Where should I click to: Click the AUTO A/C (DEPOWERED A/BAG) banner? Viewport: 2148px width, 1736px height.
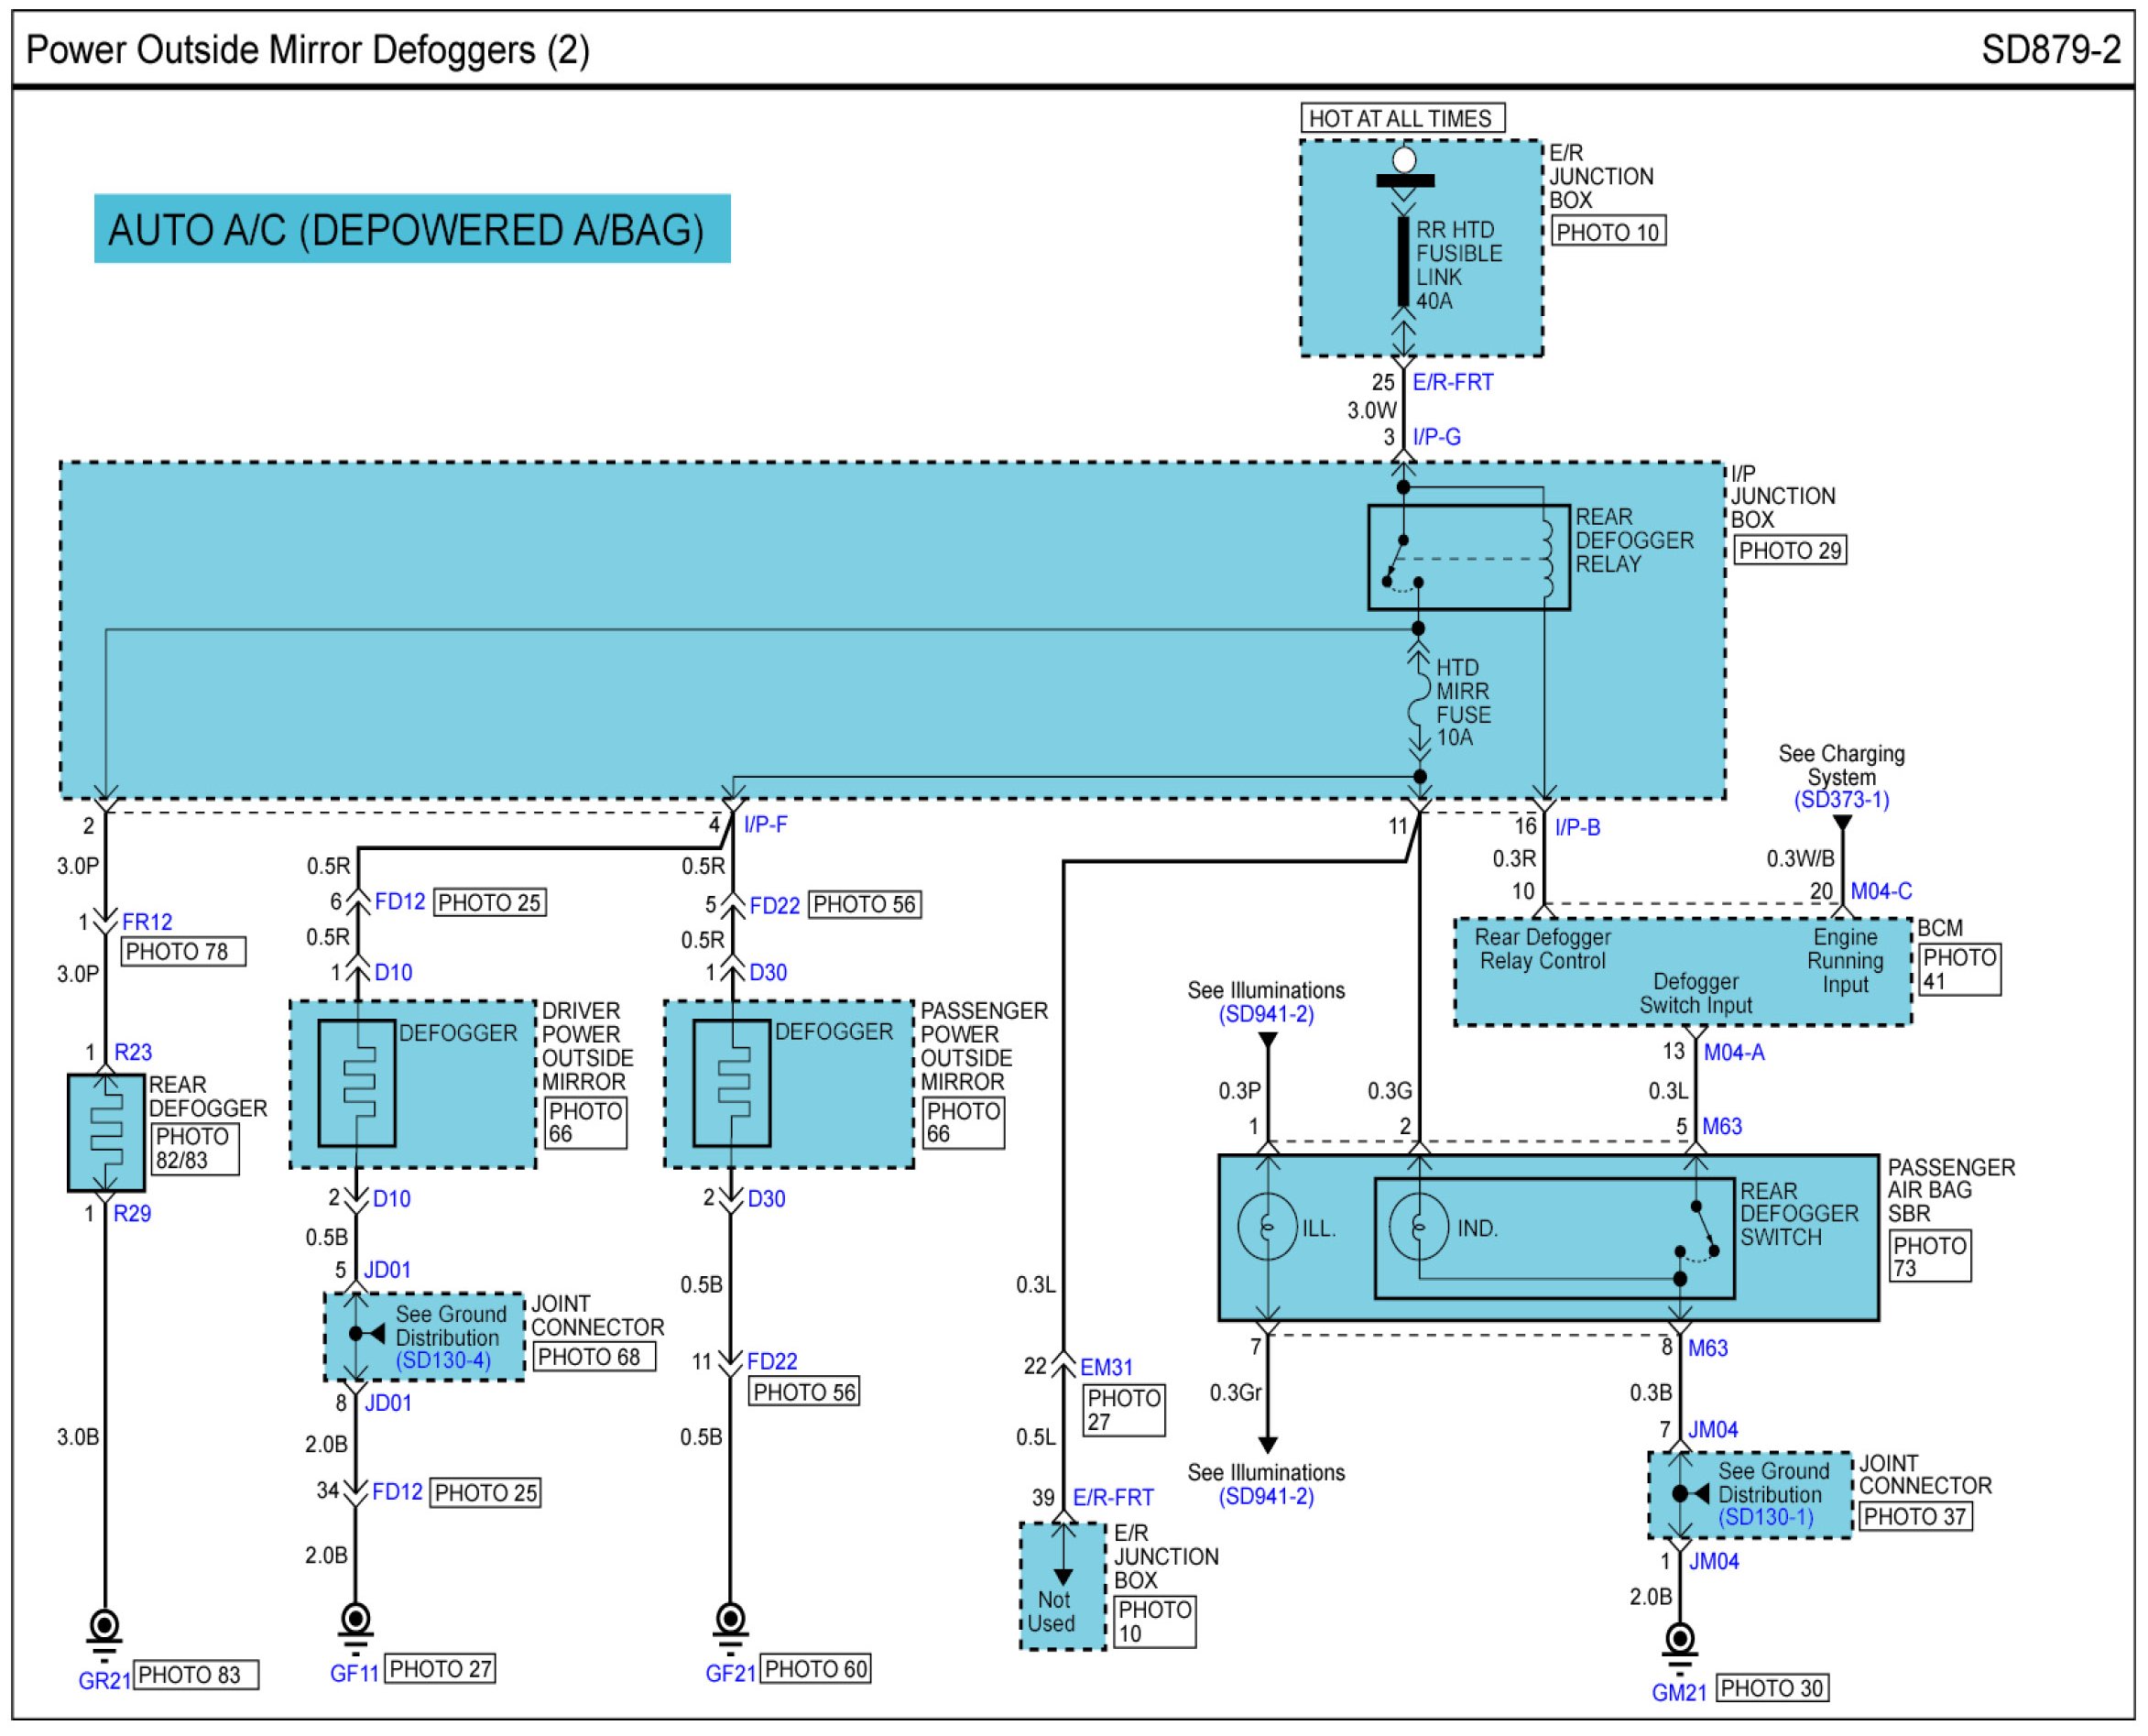click(x=412, y=230)
